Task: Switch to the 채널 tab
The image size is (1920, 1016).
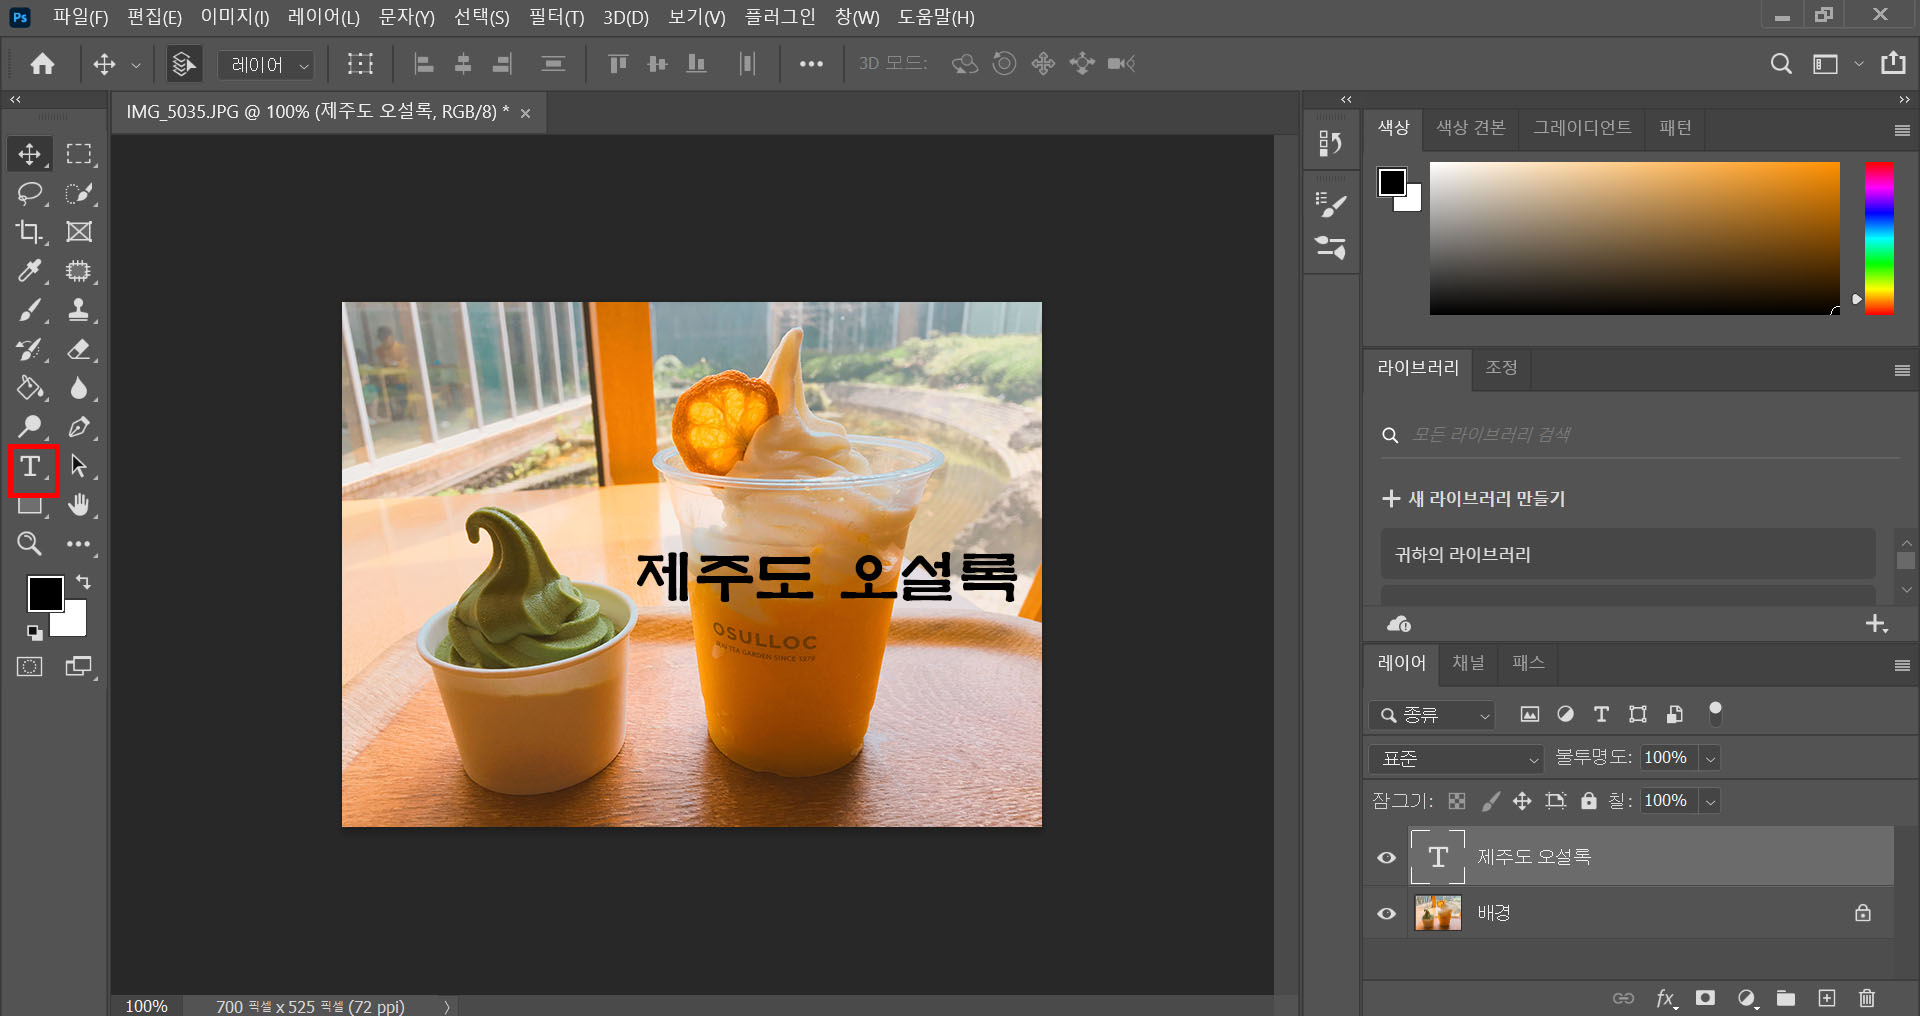Action: tap(1468, 663)
